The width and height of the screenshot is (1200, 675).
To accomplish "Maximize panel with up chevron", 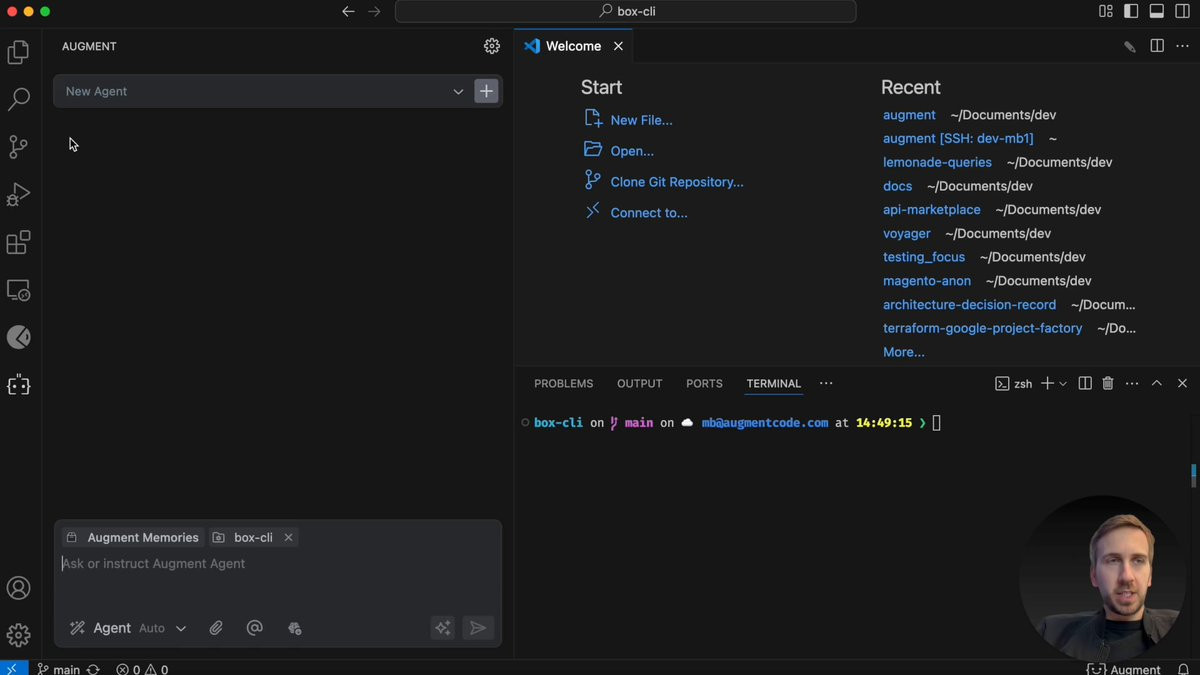I will tap(1157, 383).
